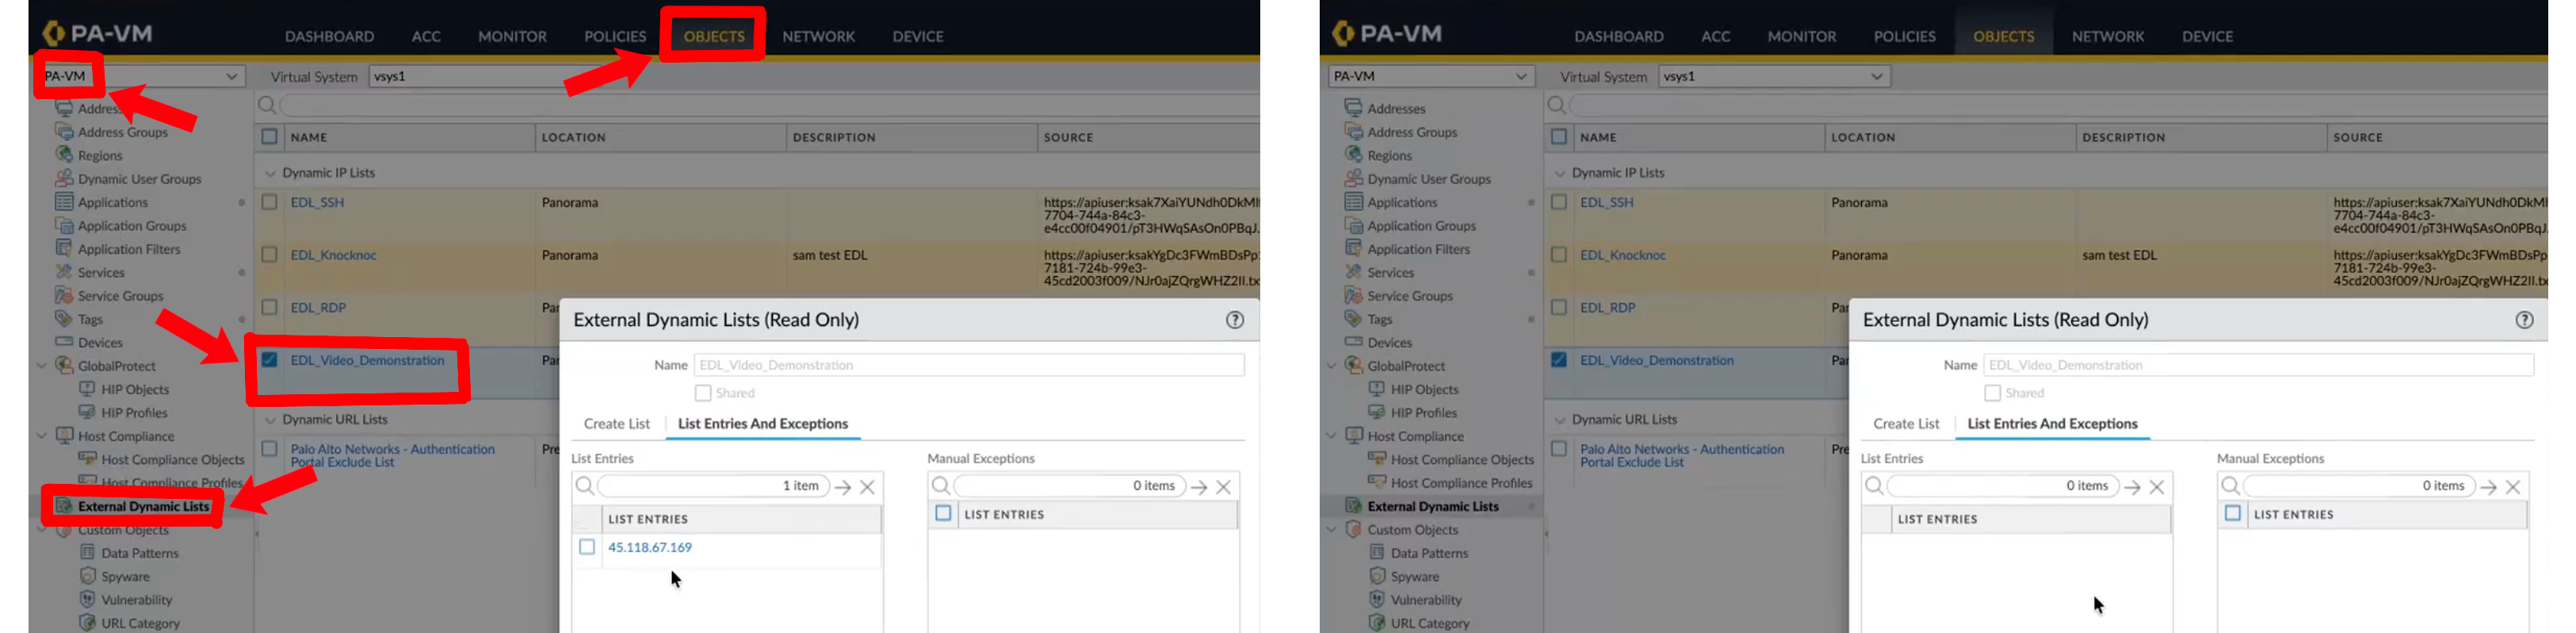Click the Address Groups icon in right screenshot
This screenshot has height=633, width=2576.
[x=1354, y=132]
